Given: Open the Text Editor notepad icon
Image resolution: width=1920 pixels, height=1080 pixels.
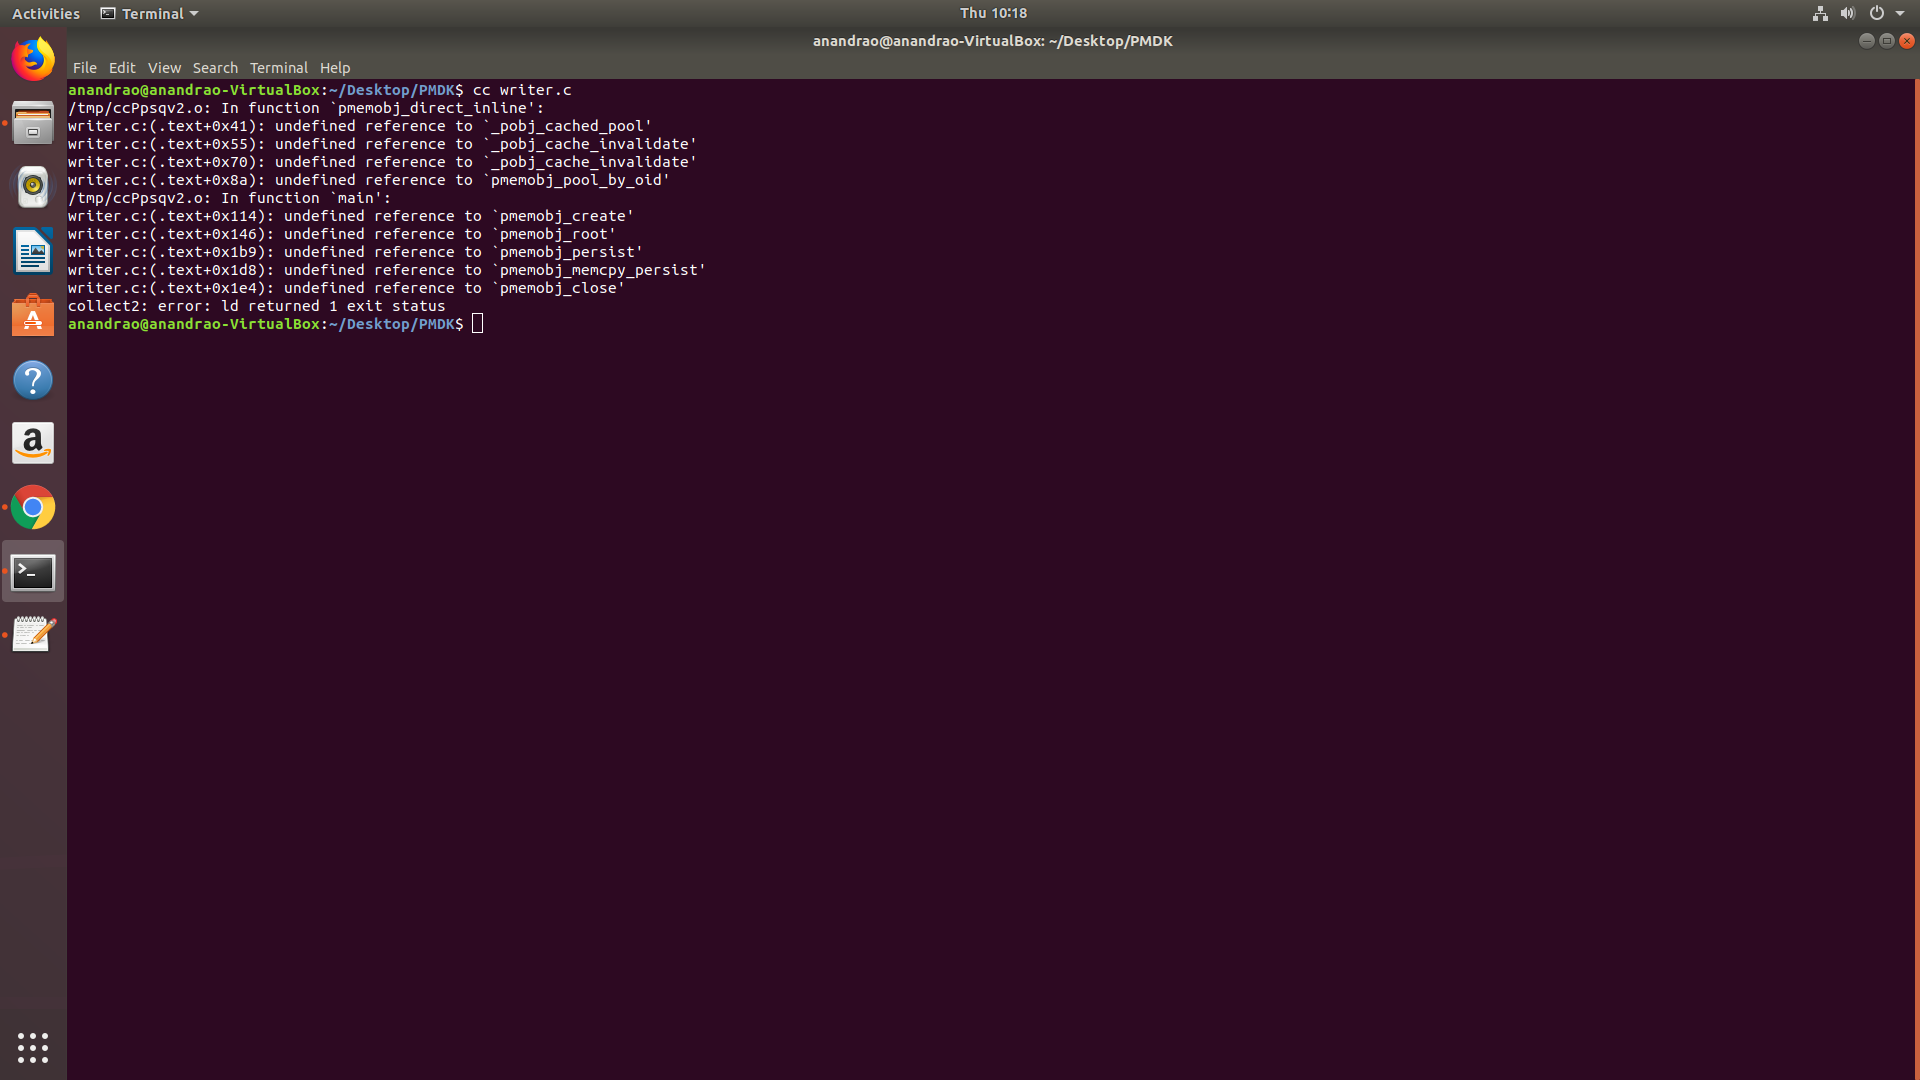Looking at the screenshot, I should 33,633.
